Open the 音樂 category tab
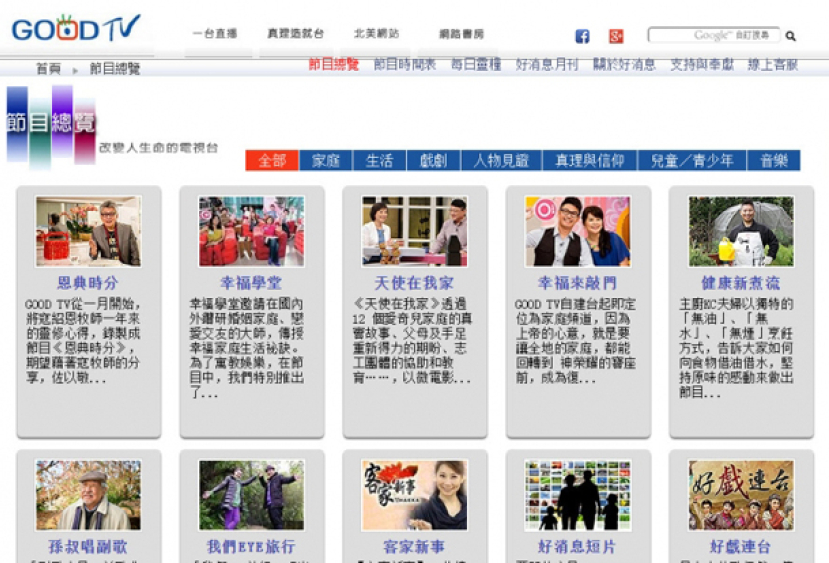 tap(773, 160)
